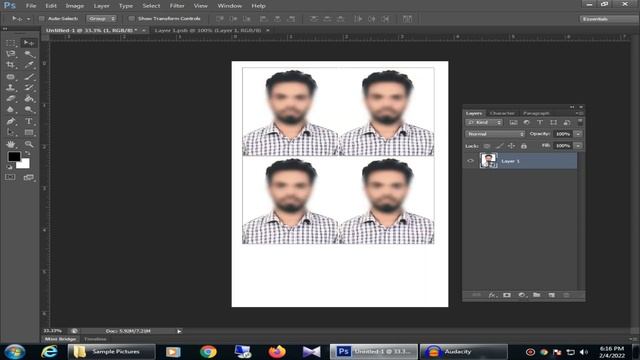Select the Rectangle shape tool
Image resolution: width=640 pixels, height=360 pixels.
[29, 132]
